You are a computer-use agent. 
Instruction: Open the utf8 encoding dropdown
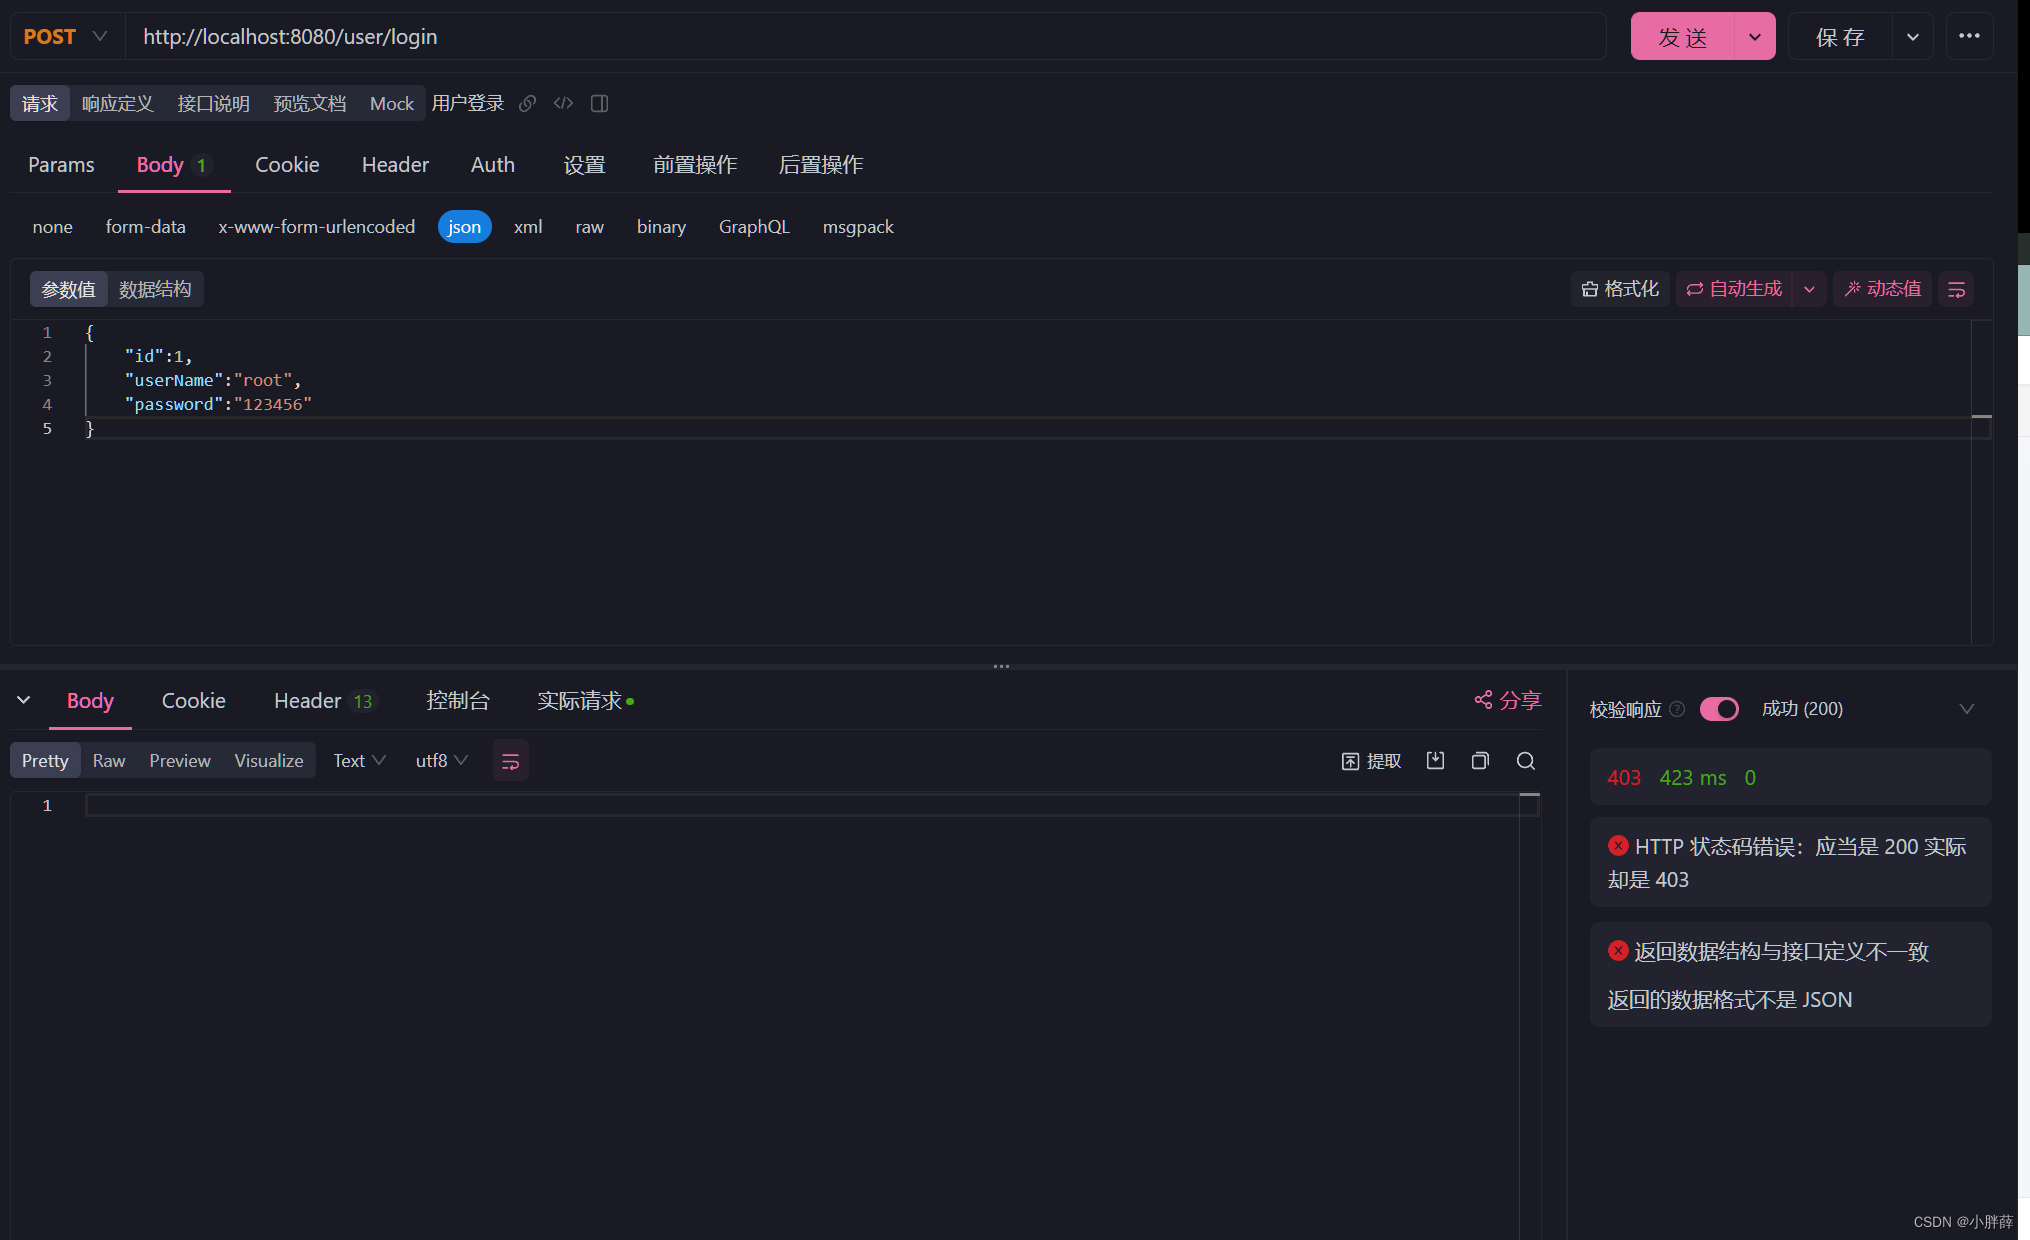[x=440, y=761]
